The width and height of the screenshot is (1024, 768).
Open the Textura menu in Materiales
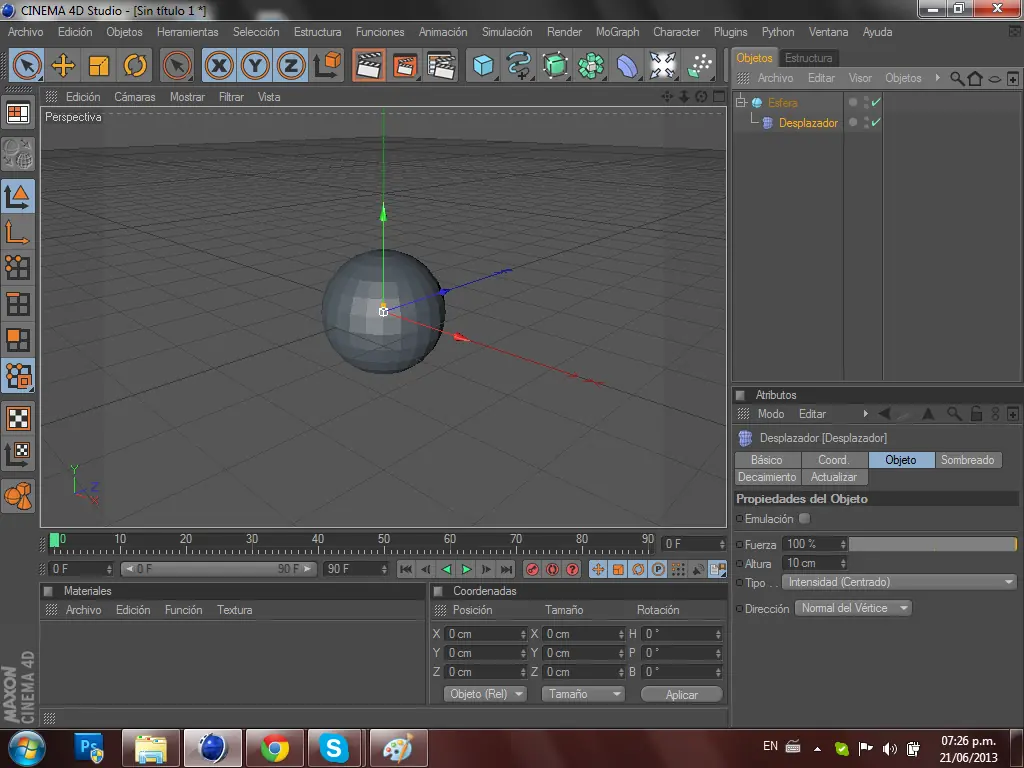(x=234, y=610)
